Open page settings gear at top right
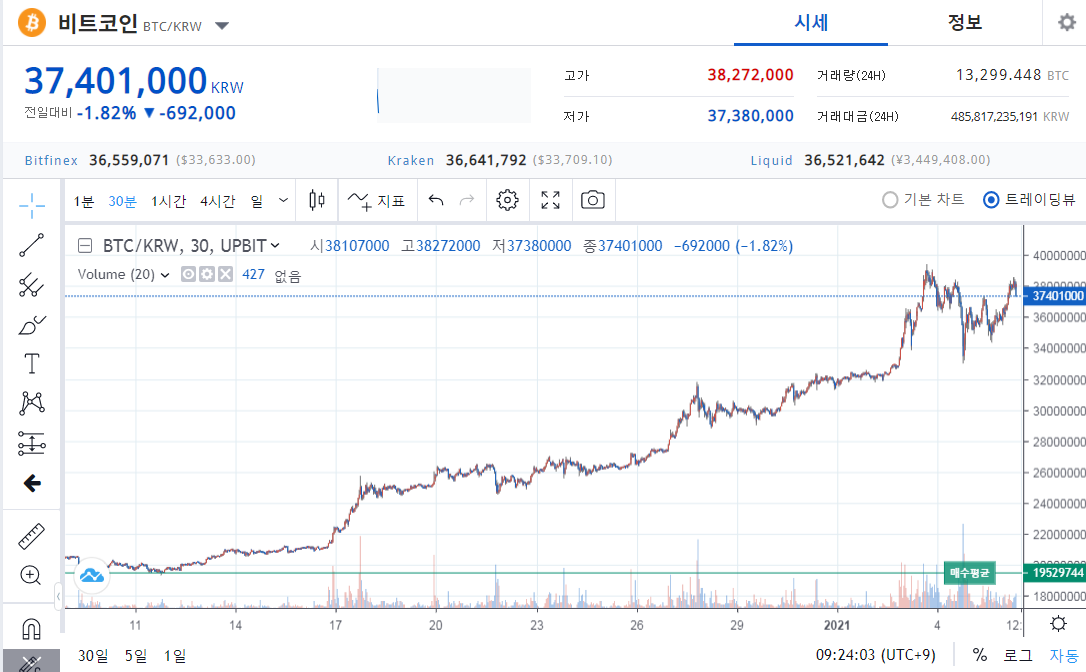Screen dimensions: 1086x672 click(x=1067, y=23)
